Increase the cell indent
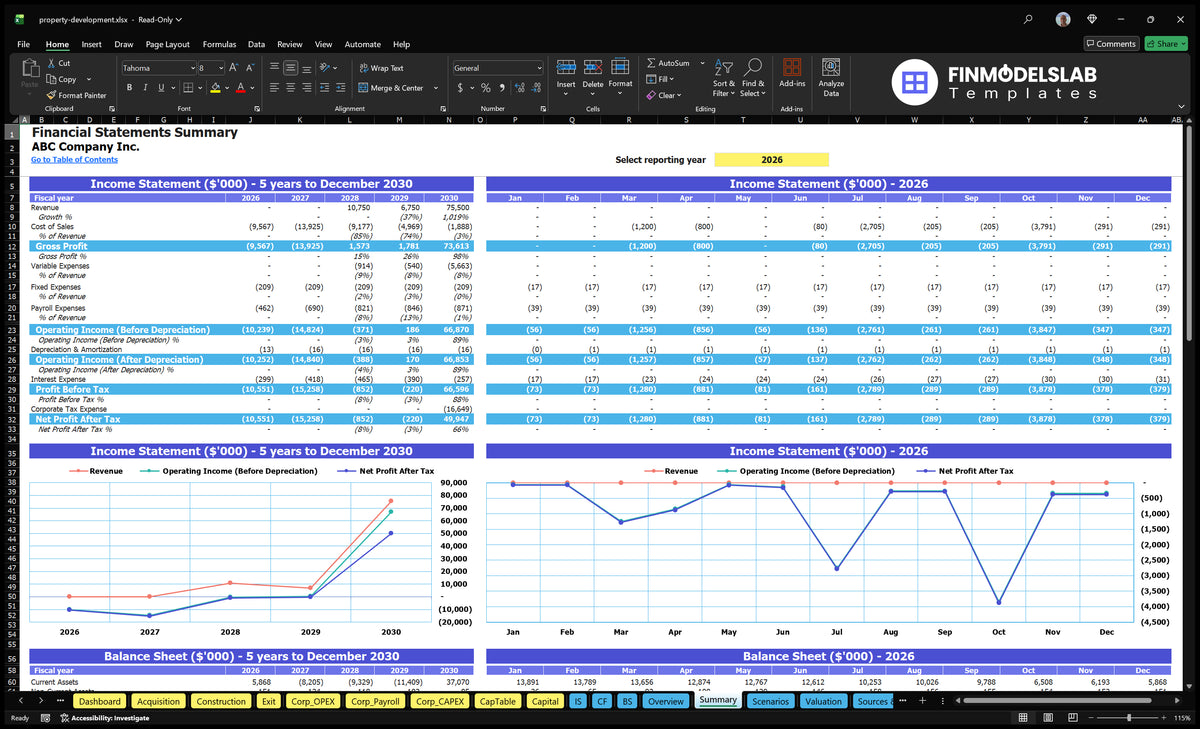 coord(342,88)
